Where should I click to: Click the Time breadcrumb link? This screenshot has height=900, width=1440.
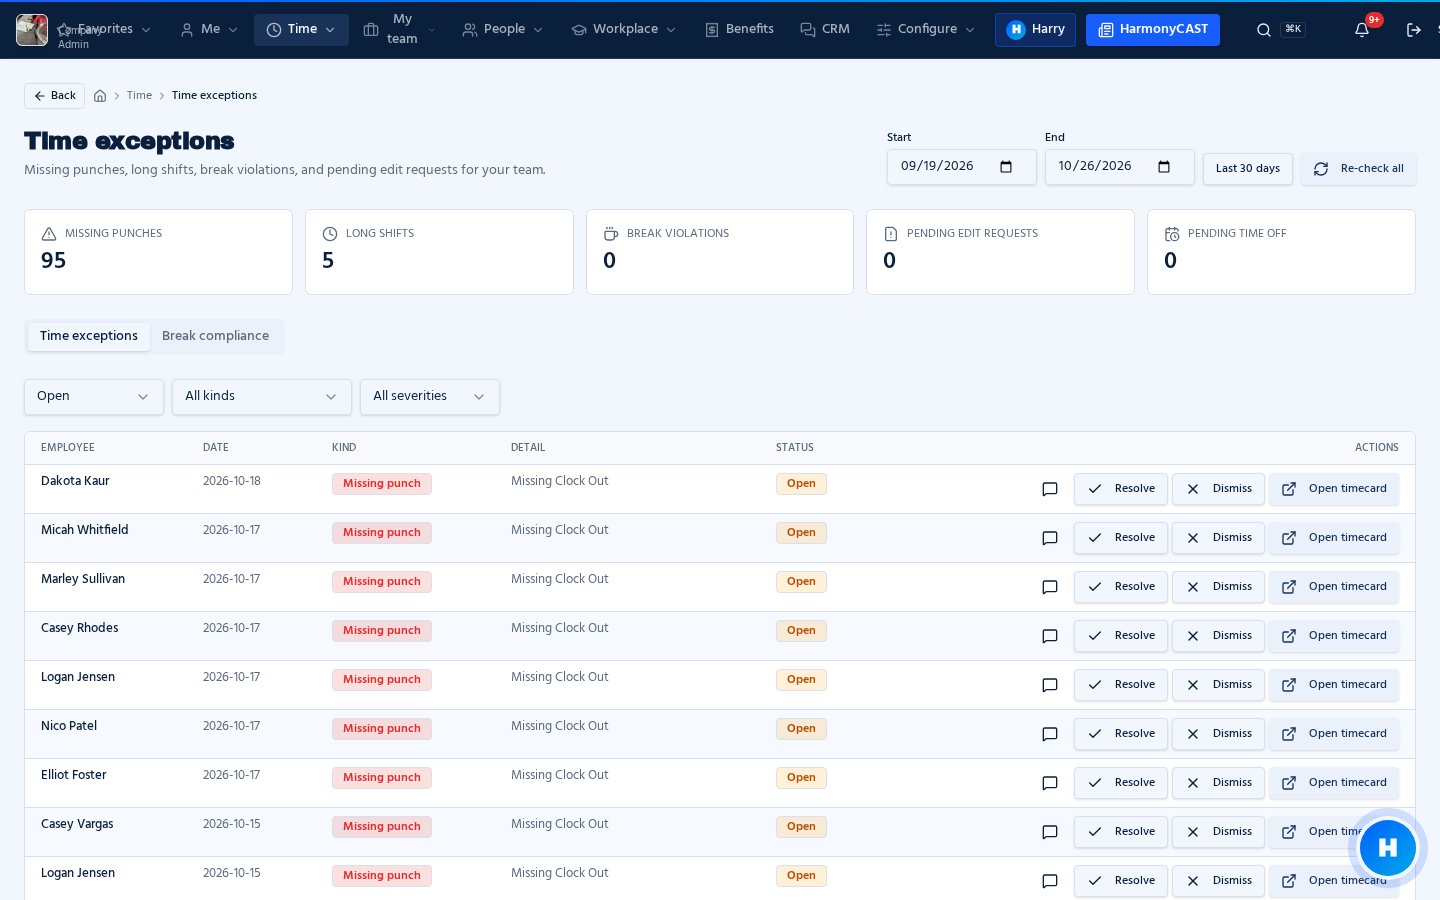click(x=139, y=96)
